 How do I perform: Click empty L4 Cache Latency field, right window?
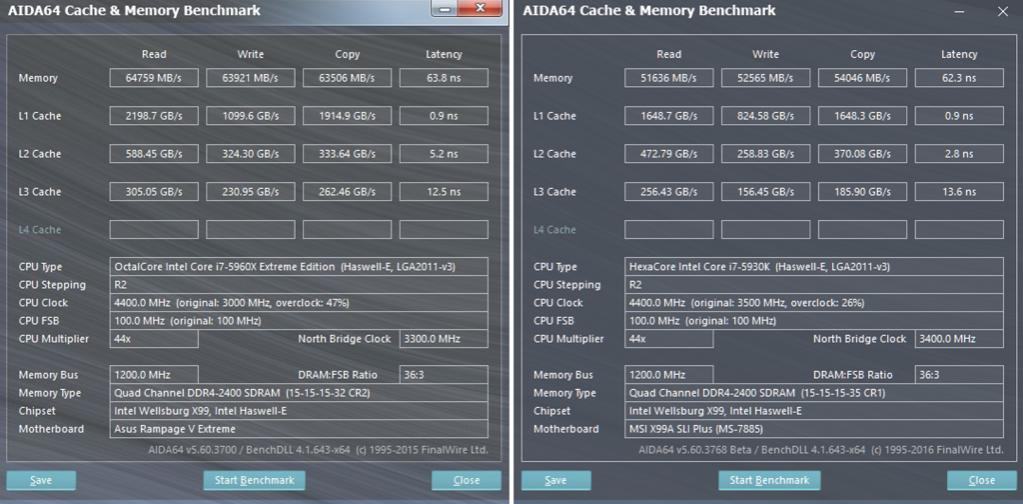pos(959,230)
